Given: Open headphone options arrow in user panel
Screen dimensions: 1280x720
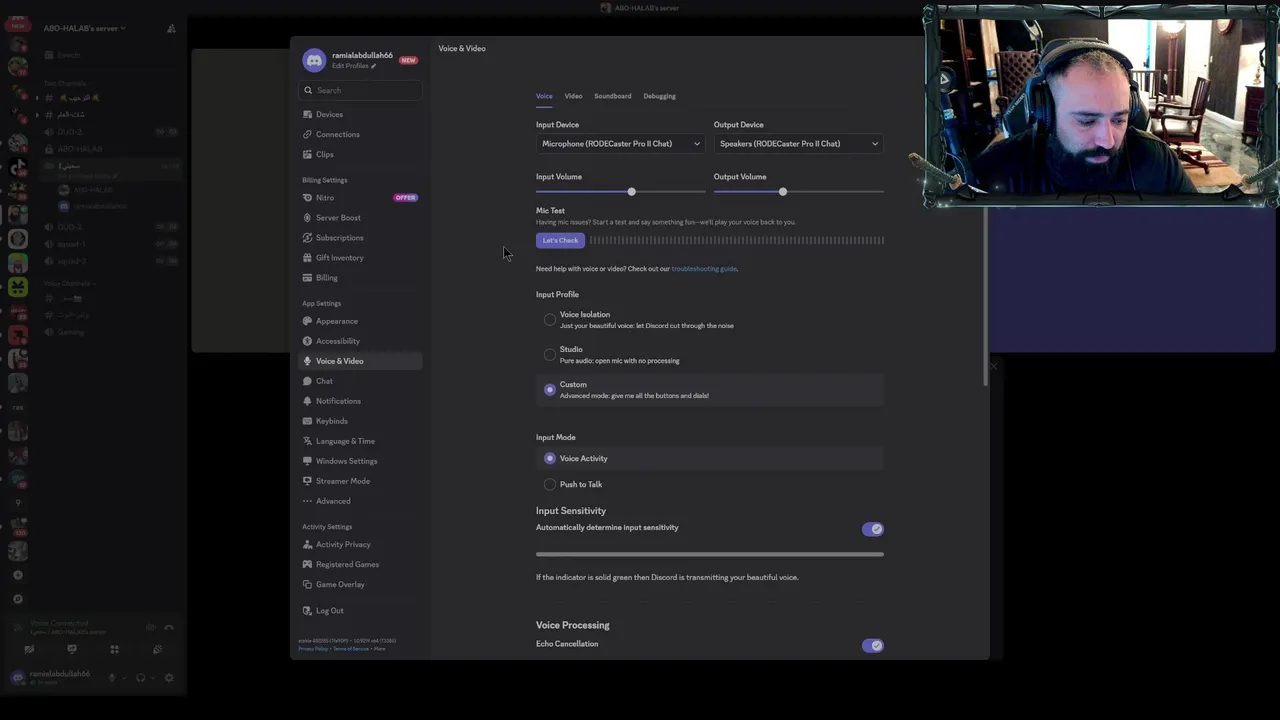Looking at the screenshot, I should (153, 677).
